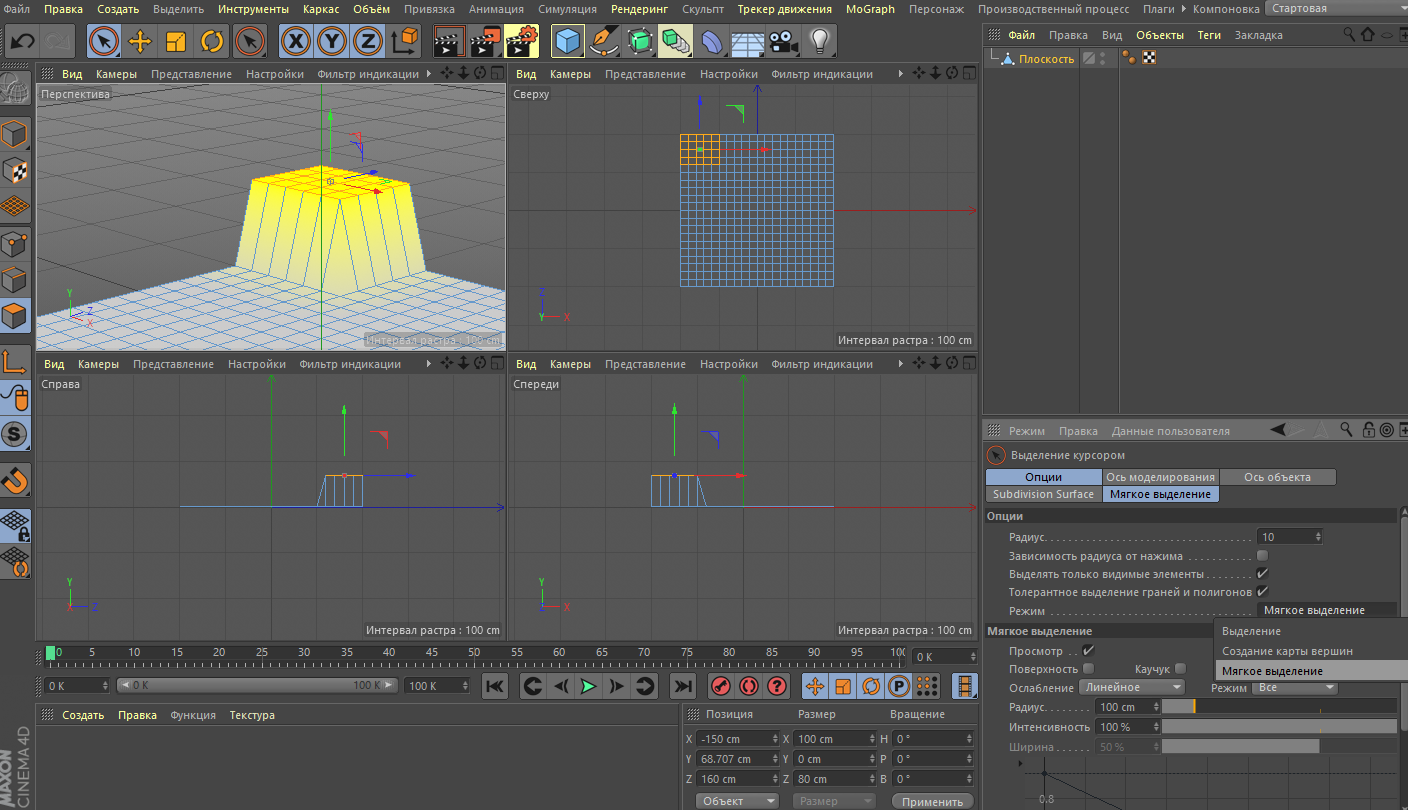Image resolution: width=1408 pixels, height=810 pixels.
Task: Toggle Толерантное выделение граней checkbox
Action: 1262,592
